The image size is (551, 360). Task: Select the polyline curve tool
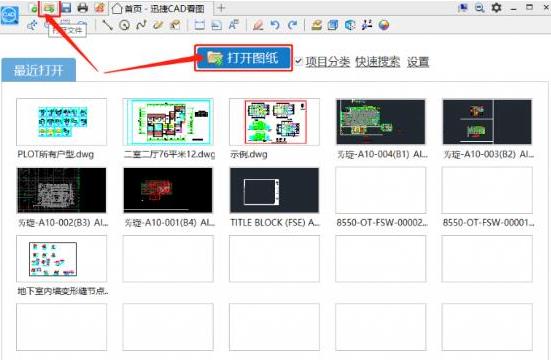click(x=141, y=25)
